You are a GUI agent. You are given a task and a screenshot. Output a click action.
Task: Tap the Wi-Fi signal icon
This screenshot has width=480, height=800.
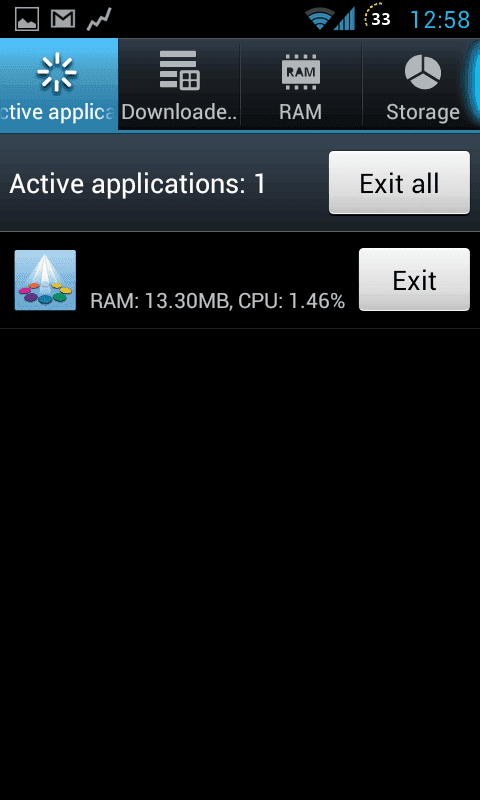(319, 20)
